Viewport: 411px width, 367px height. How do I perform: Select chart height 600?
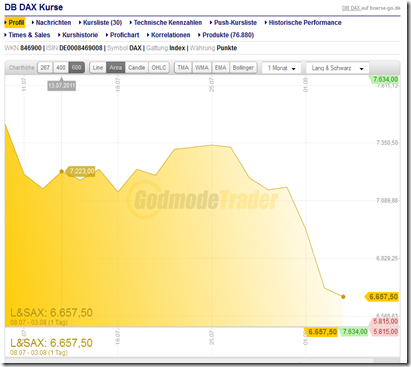(x=77, y=68)
